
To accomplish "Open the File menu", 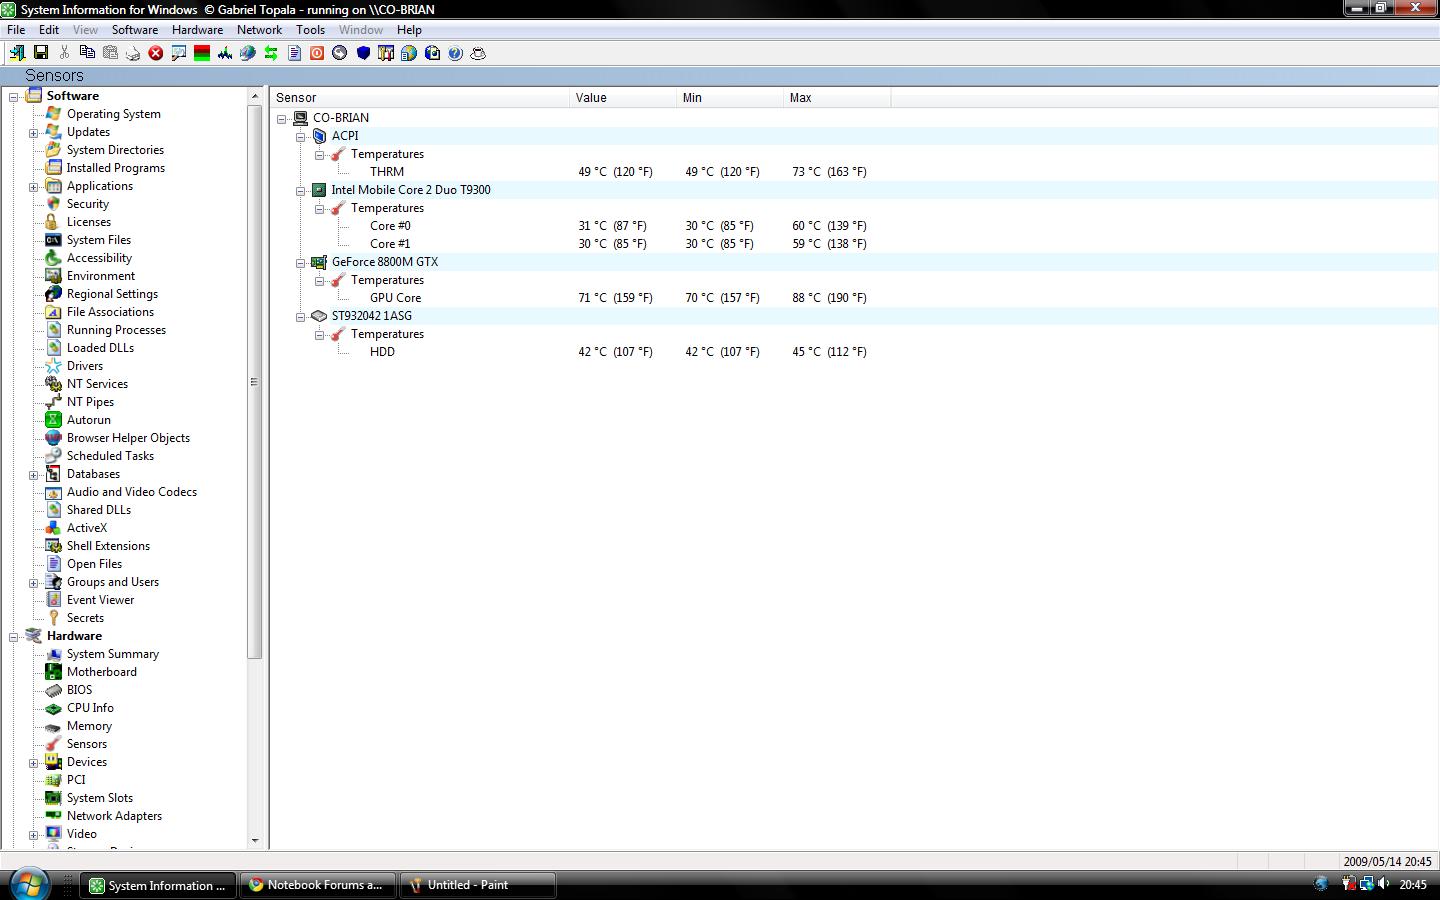I will pyautogui.click(x=16, y=30).
